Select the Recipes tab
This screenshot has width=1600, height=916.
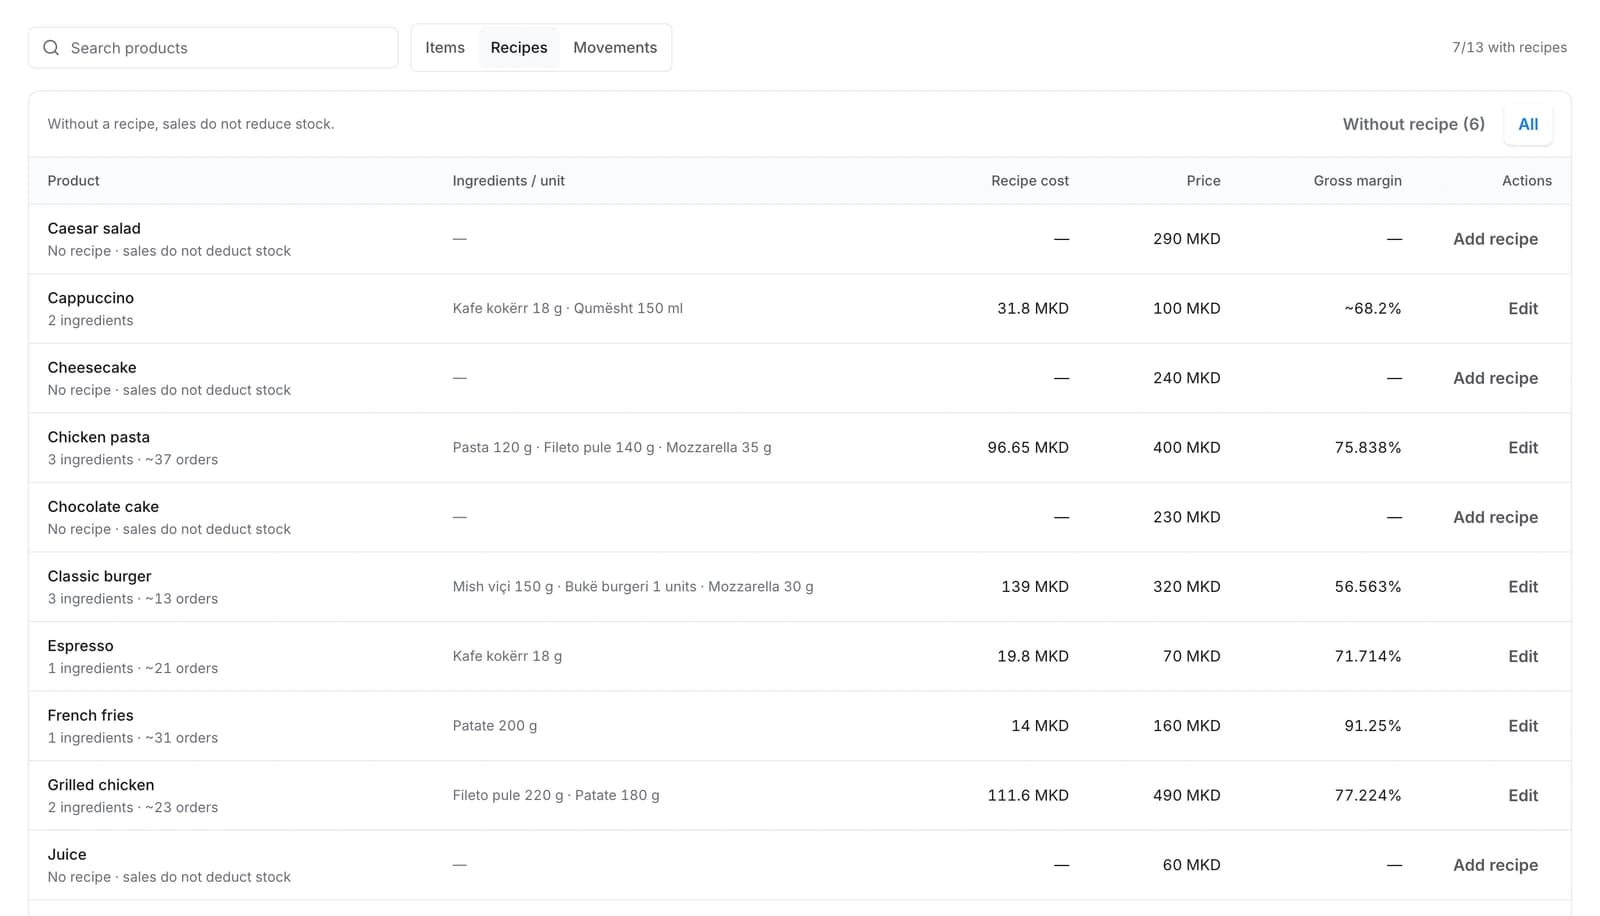coord(519,48)
